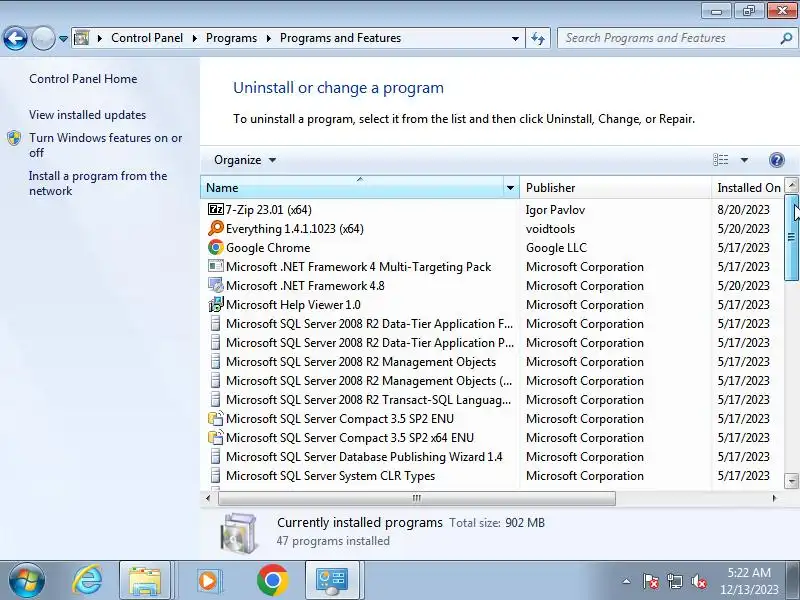This screenshot has width=800, height=600.
Task: Click the scroll left arrow of program list
Action: [x=208, y=498]
